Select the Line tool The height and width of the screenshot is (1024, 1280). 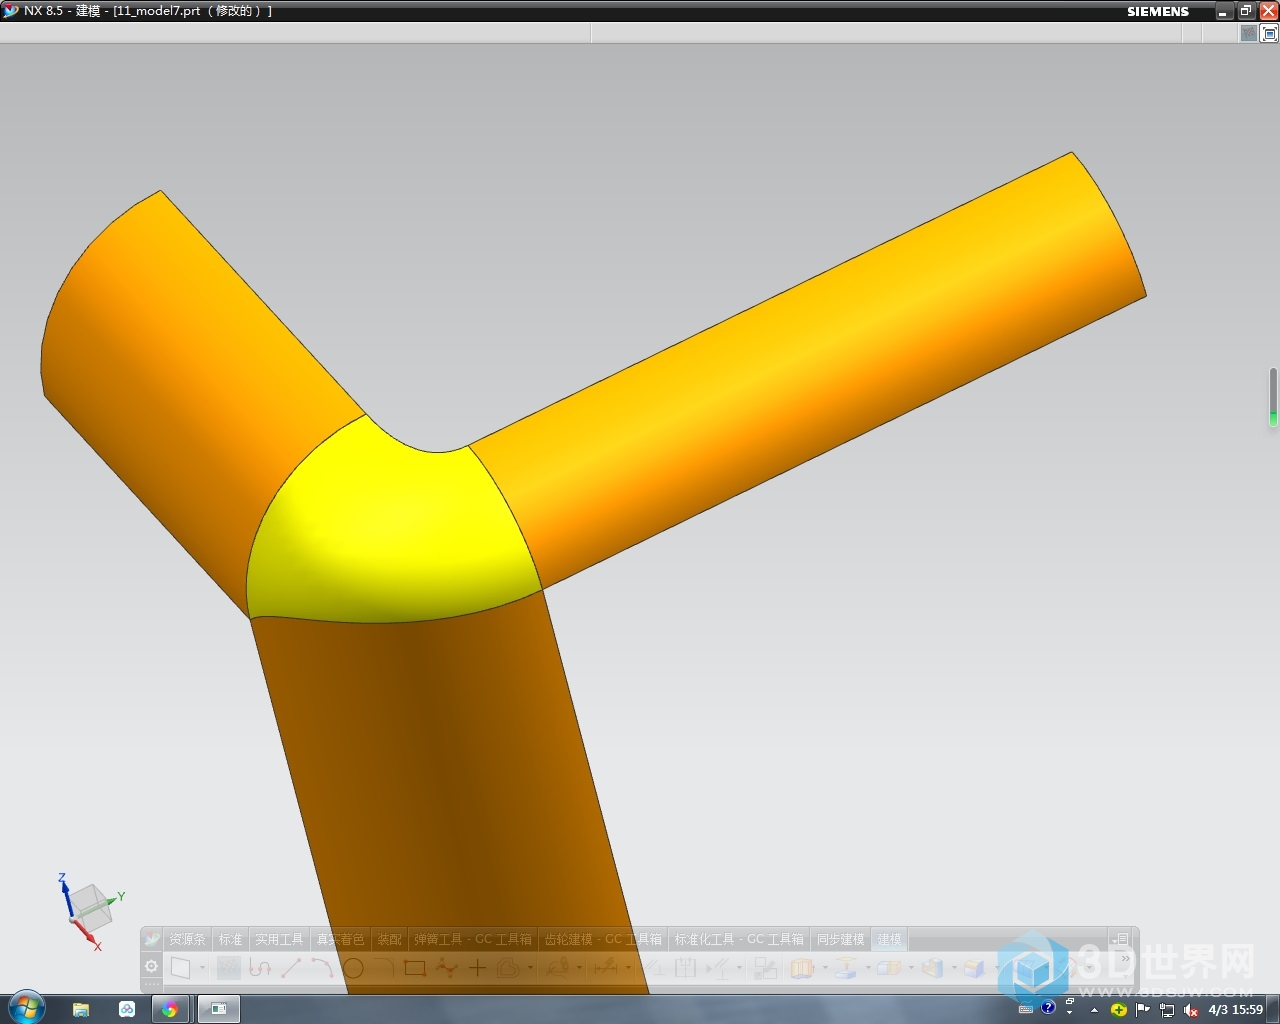291,967
